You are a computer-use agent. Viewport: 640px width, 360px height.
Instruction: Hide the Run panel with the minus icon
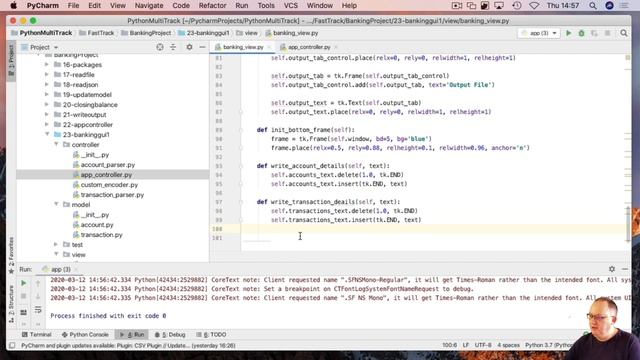(624, 269)
